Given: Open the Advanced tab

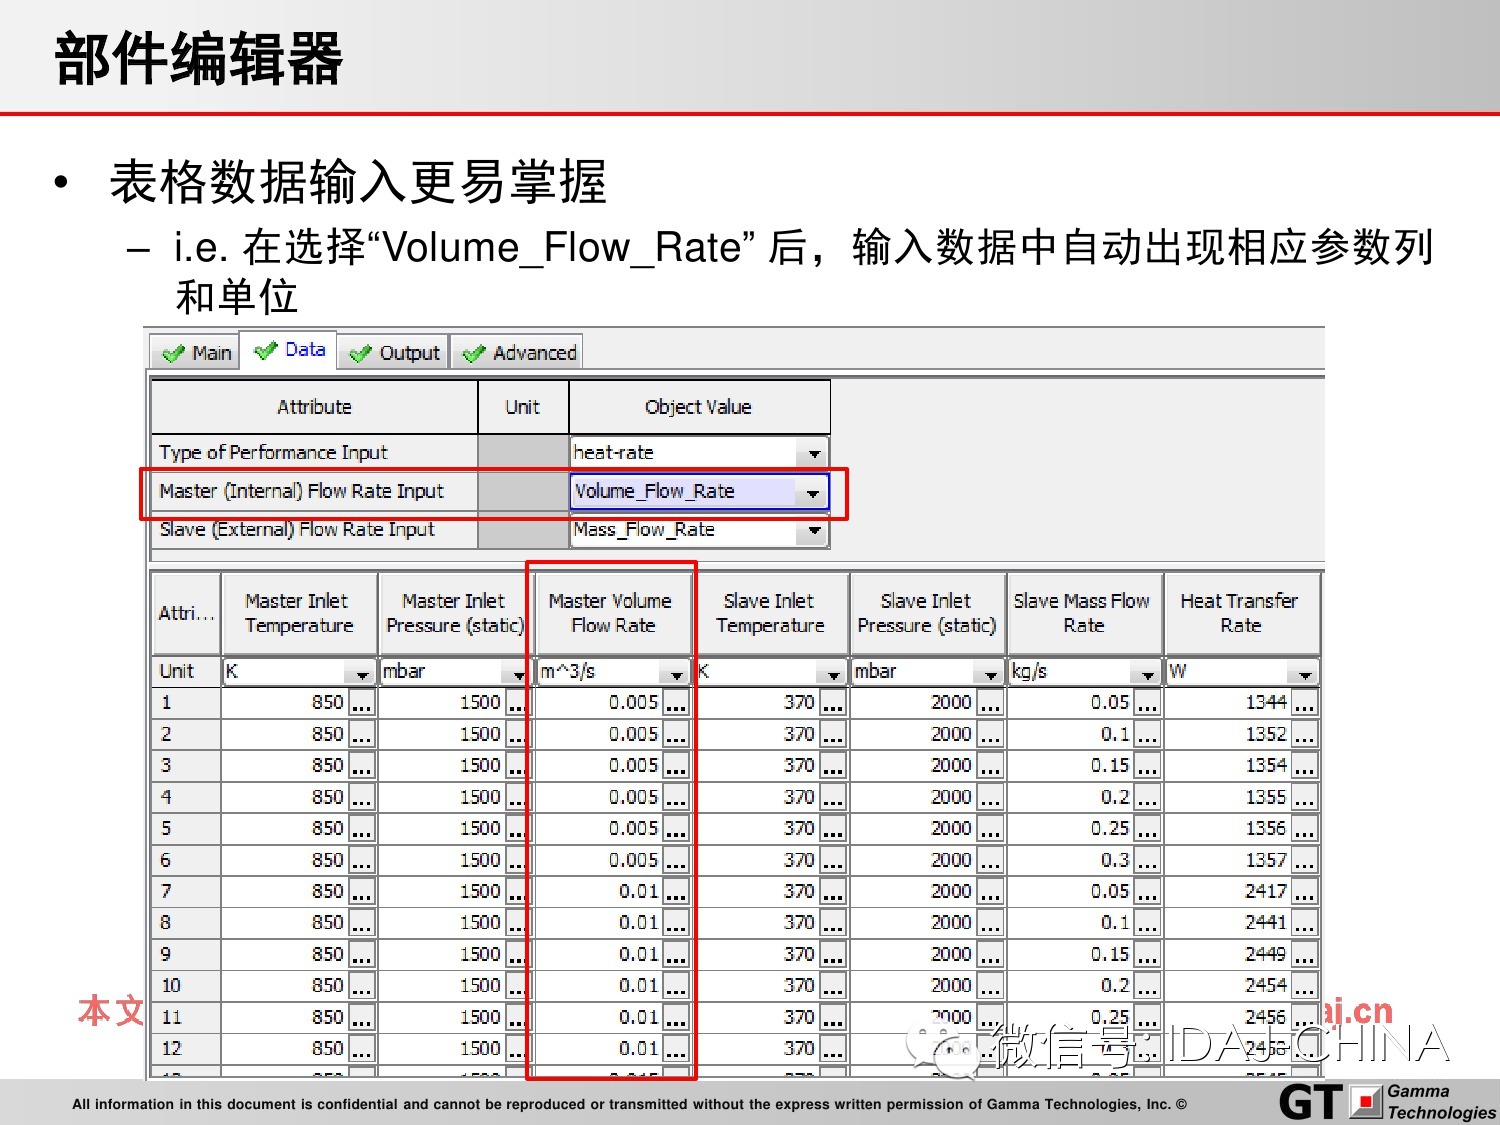Looking at the screenshot, I should pyautogui.click(x=517, y=353).
